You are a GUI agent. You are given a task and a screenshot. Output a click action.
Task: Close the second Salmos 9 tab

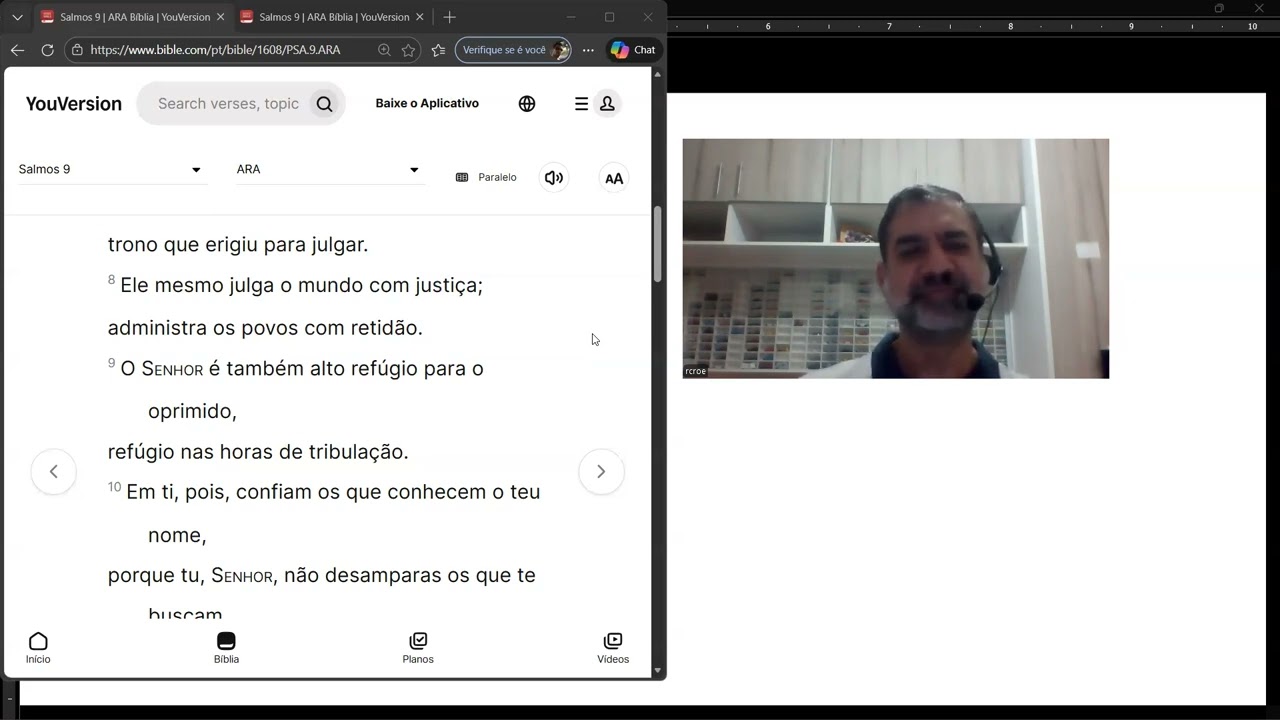pyautogui.click(x=419, y=17)
